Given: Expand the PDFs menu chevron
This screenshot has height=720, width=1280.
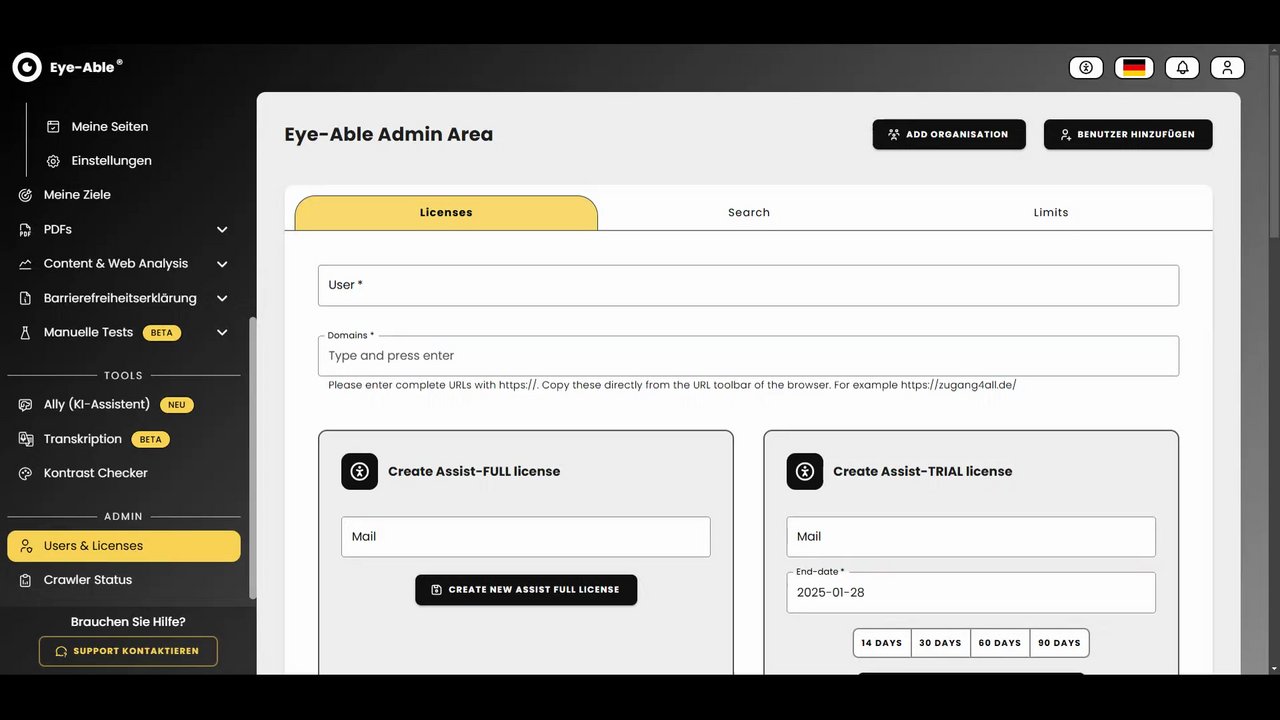Looking at the screenshot, I should [x=222, y=230].
